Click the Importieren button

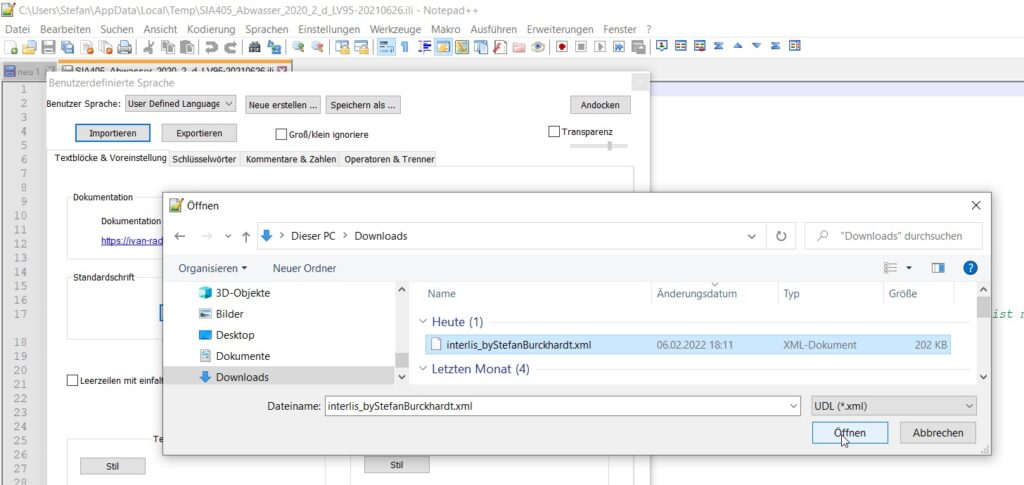click(113, 133)
